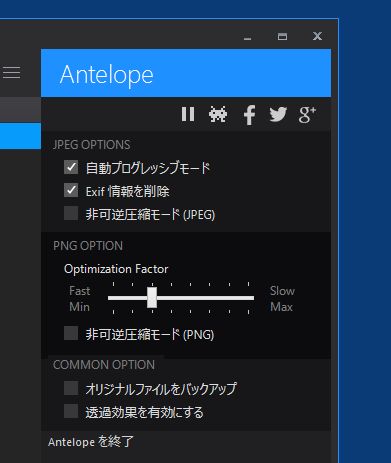Uncheck Exif 情報を削除 checkbox
This screenshot has height=463, width=391.
tap(71, 190)
